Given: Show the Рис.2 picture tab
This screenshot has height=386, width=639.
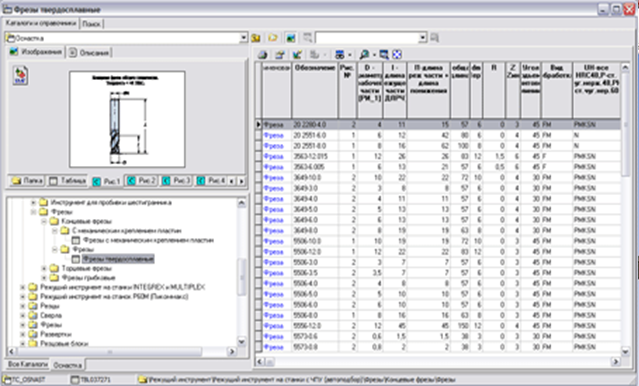Looking at the screenshot, I should point(141,181).
